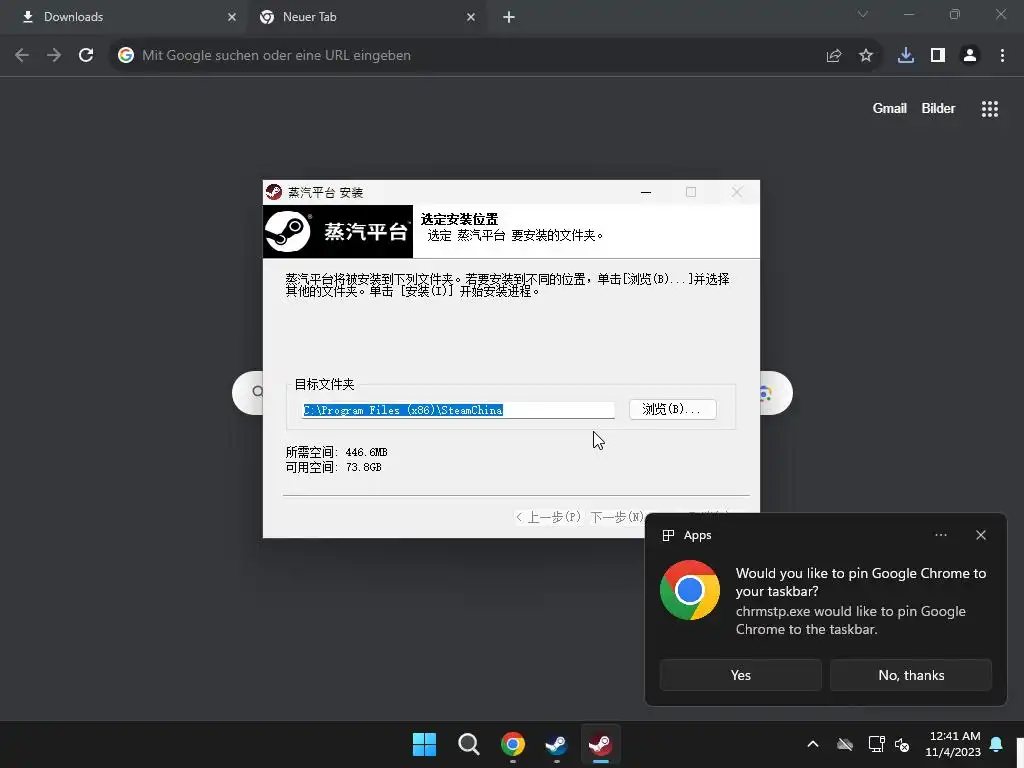The width and height of the screenshot is (1024, 768).
Task: Bookmark this tab with the star
Action: 866,56
